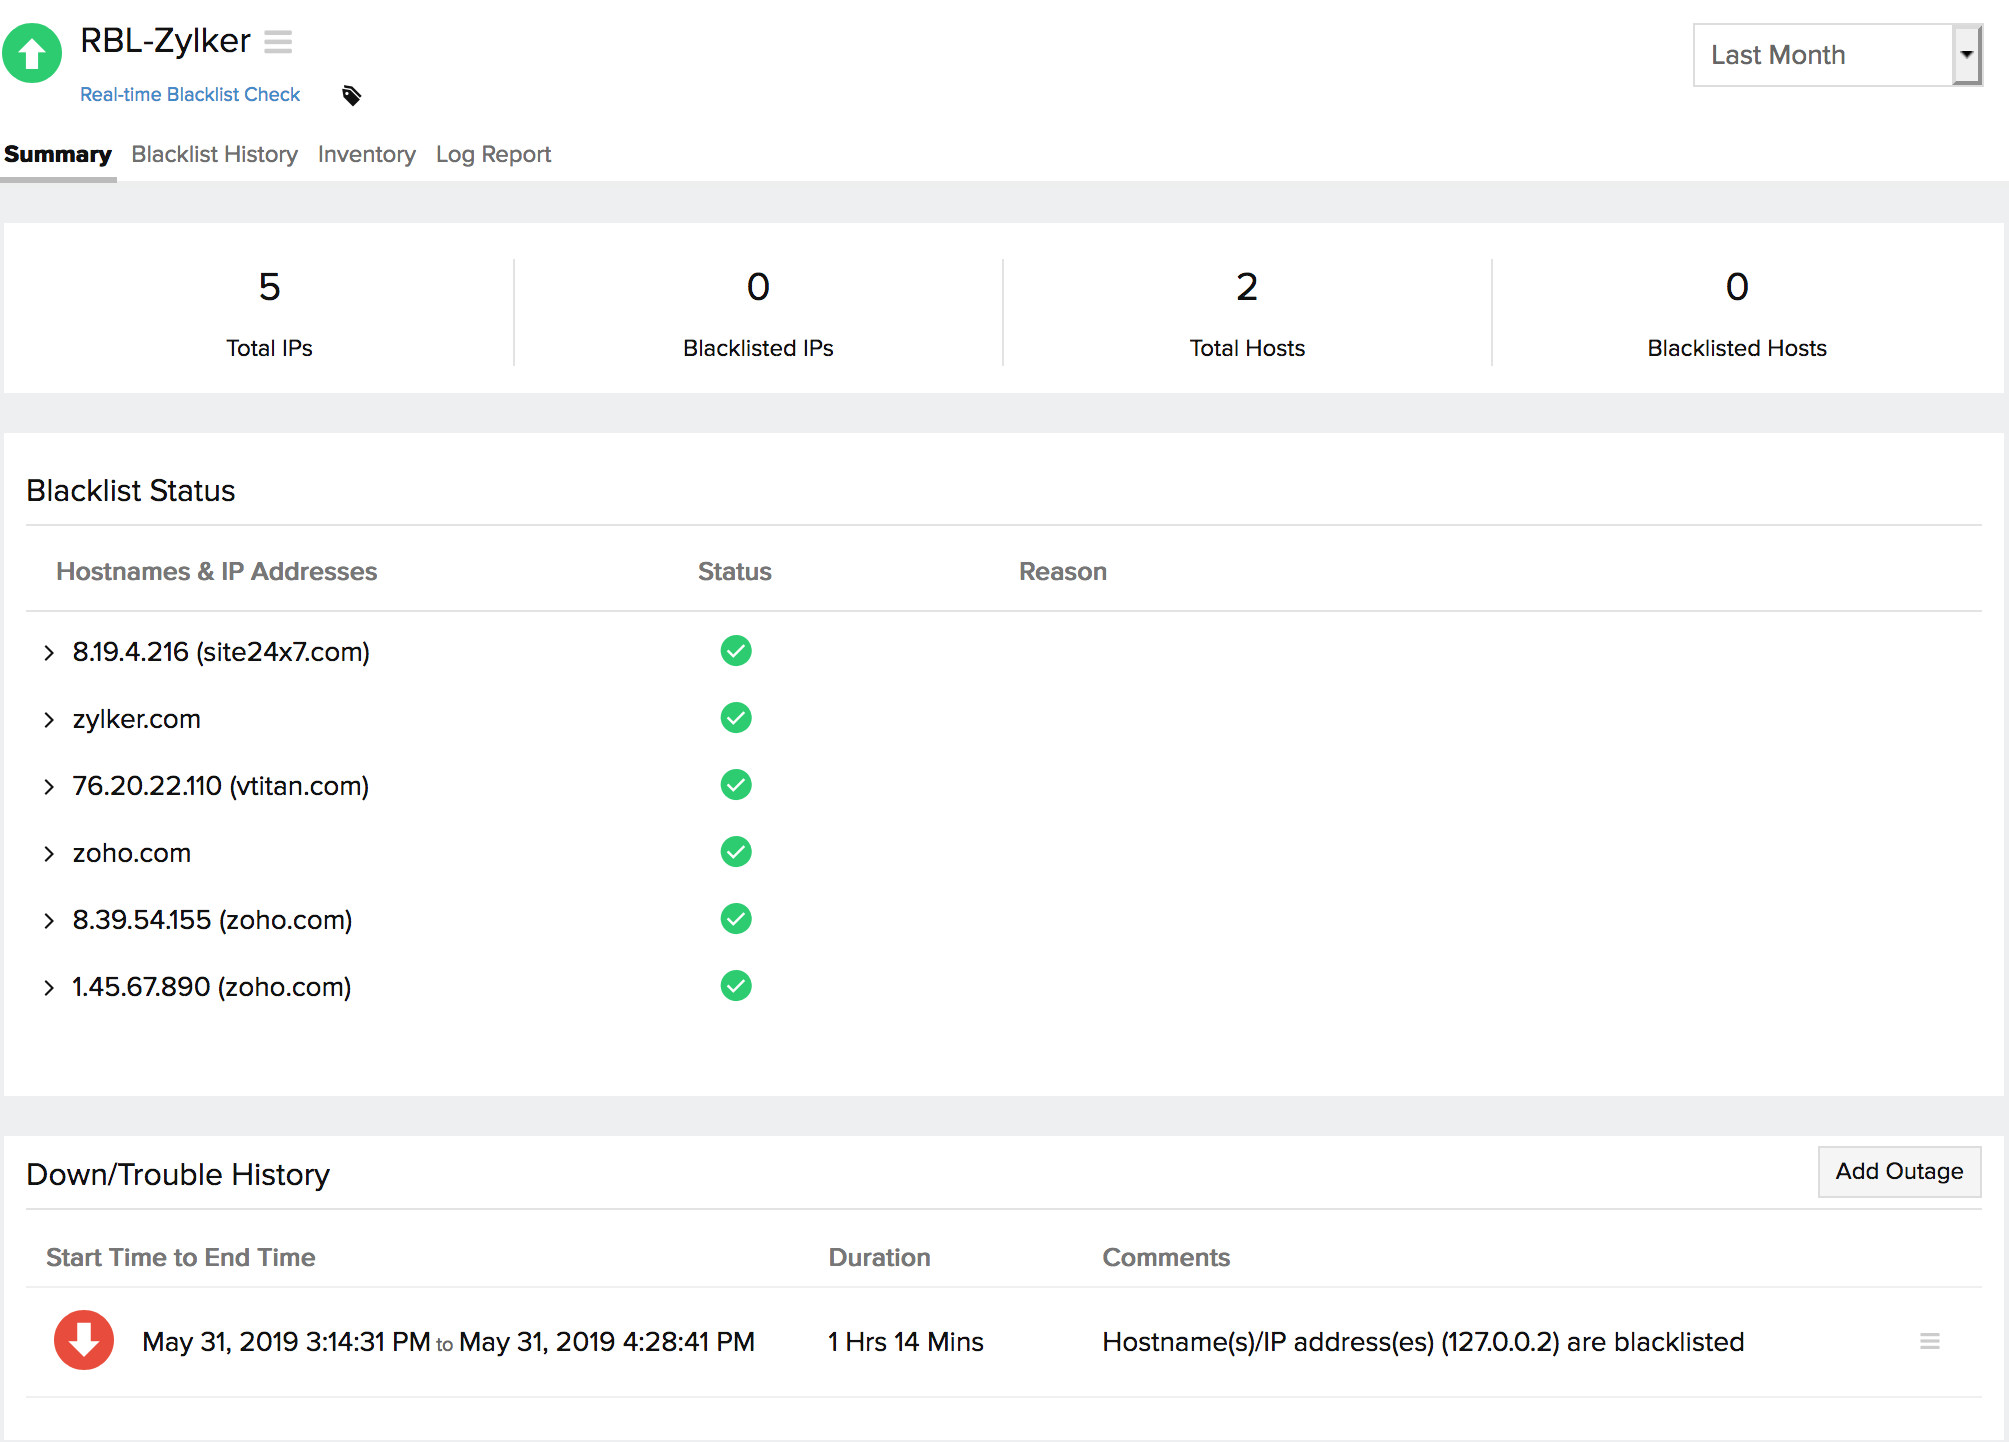
Task: Click green check status for 8.39.54.155
Action: pos(736,919)
